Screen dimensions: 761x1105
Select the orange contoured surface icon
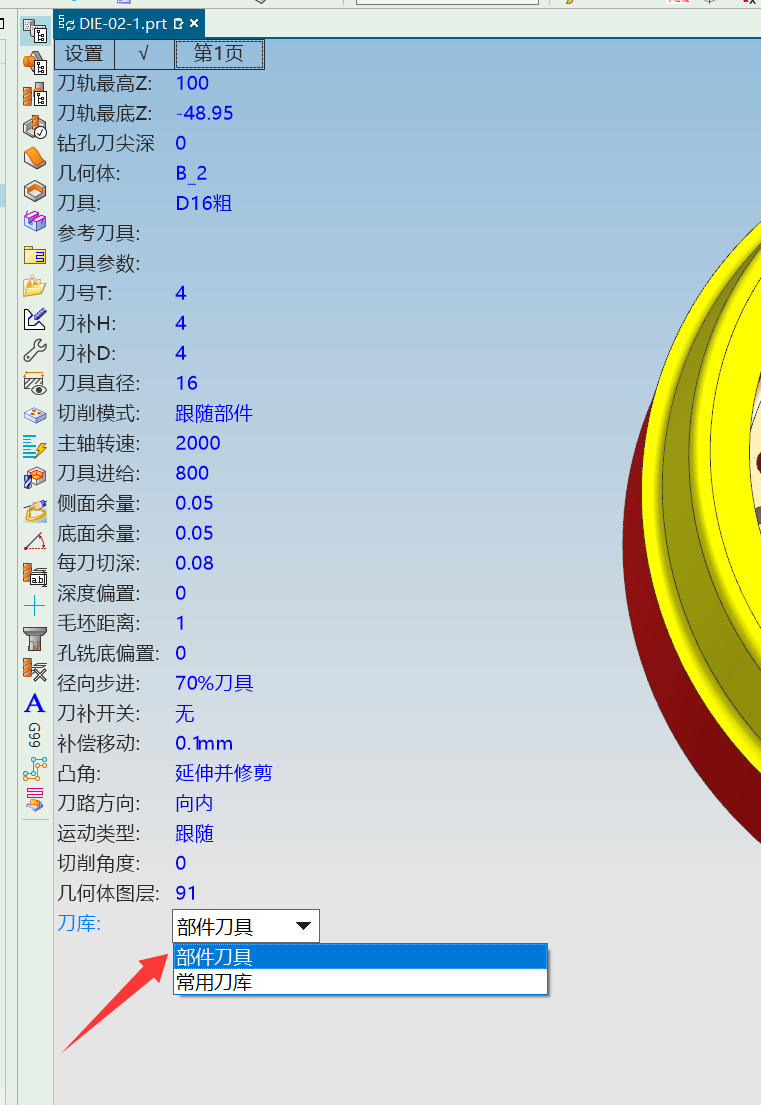pos(35,159)
